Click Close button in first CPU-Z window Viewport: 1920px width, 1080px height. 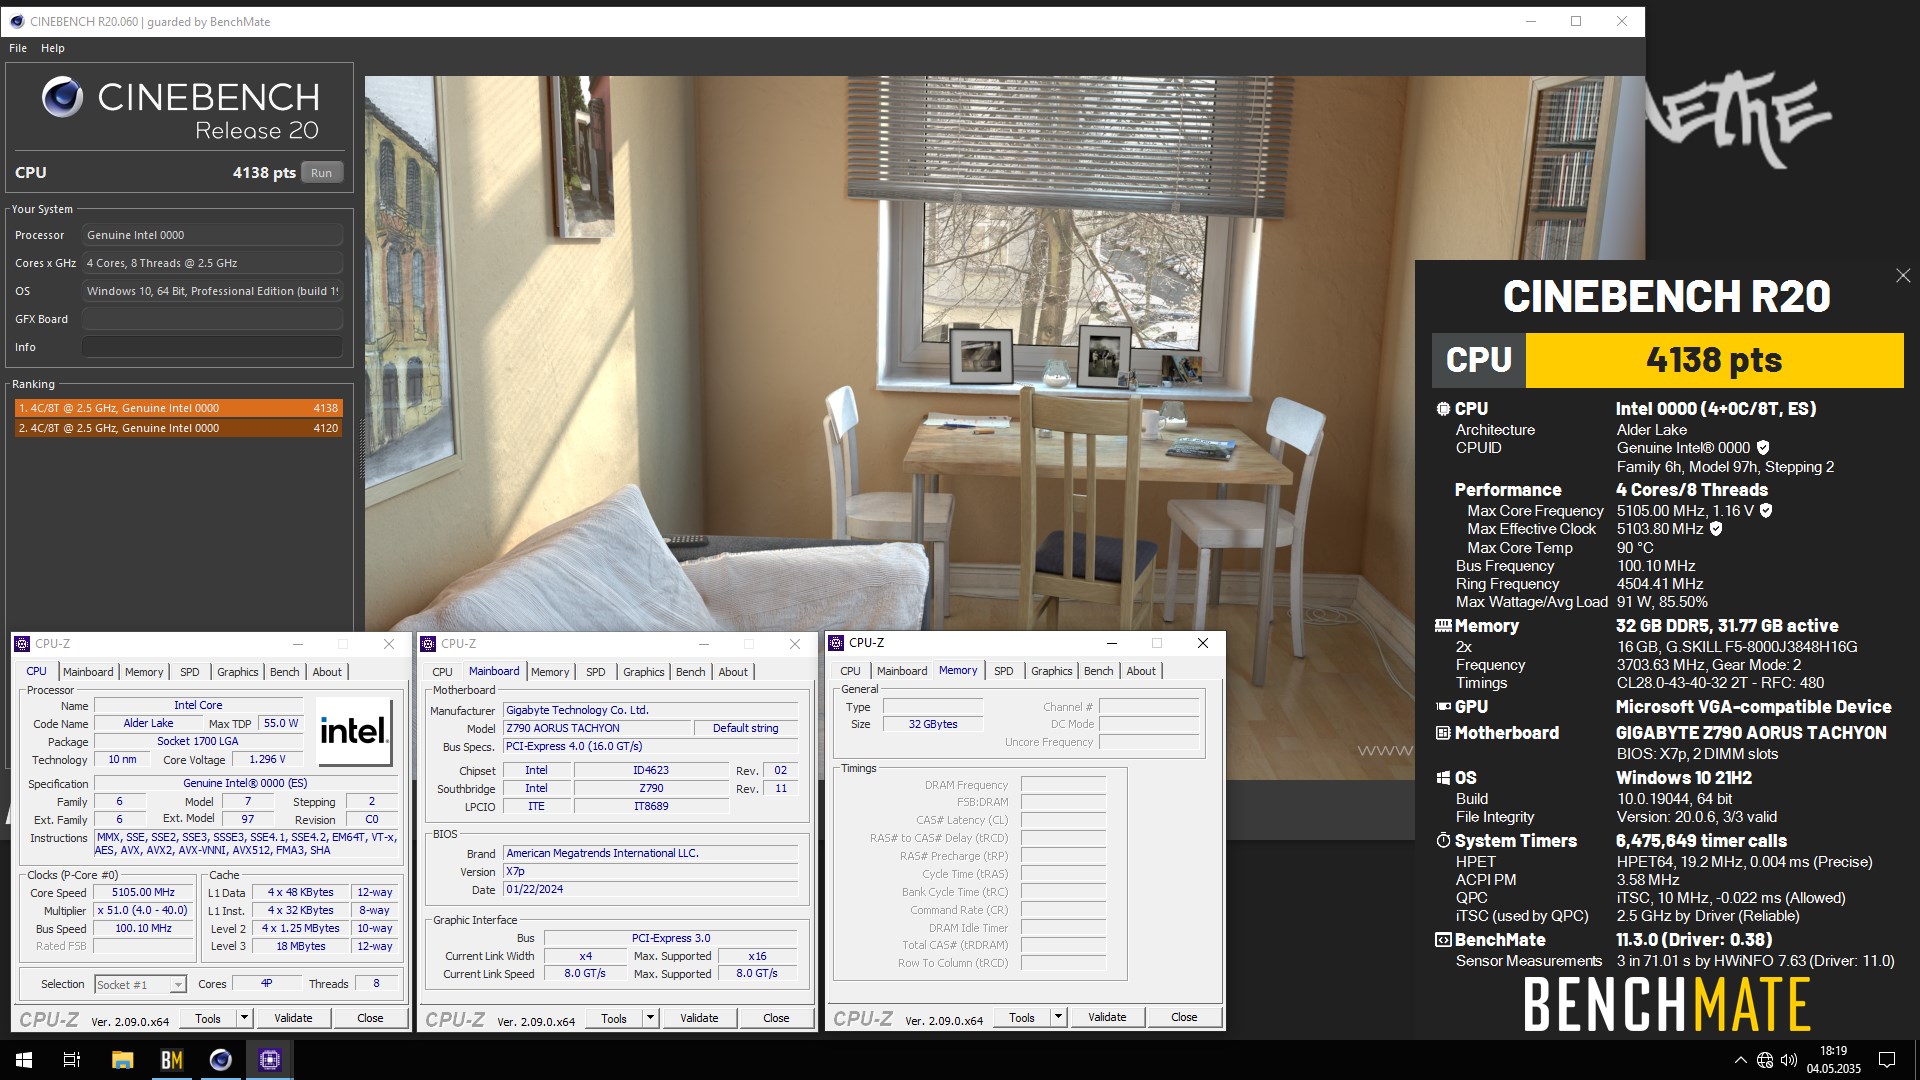click(370, 1018)
